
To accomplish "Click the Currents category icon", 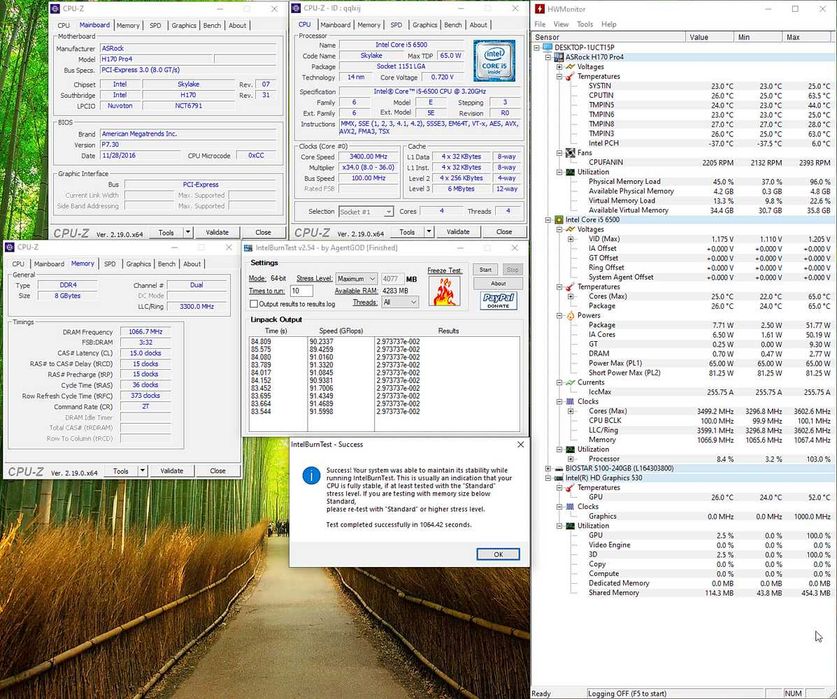I will point(570,382).
